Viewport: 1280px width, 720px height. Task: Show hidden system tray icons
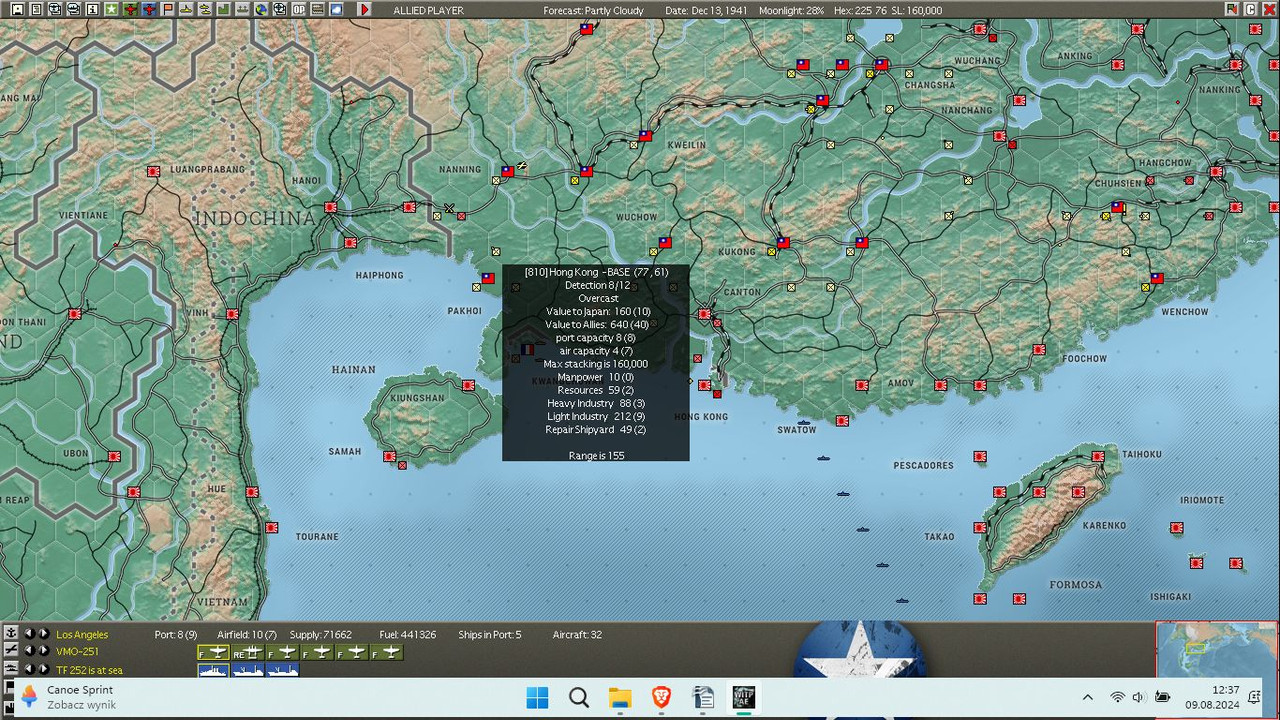[x=1087, y=697]
